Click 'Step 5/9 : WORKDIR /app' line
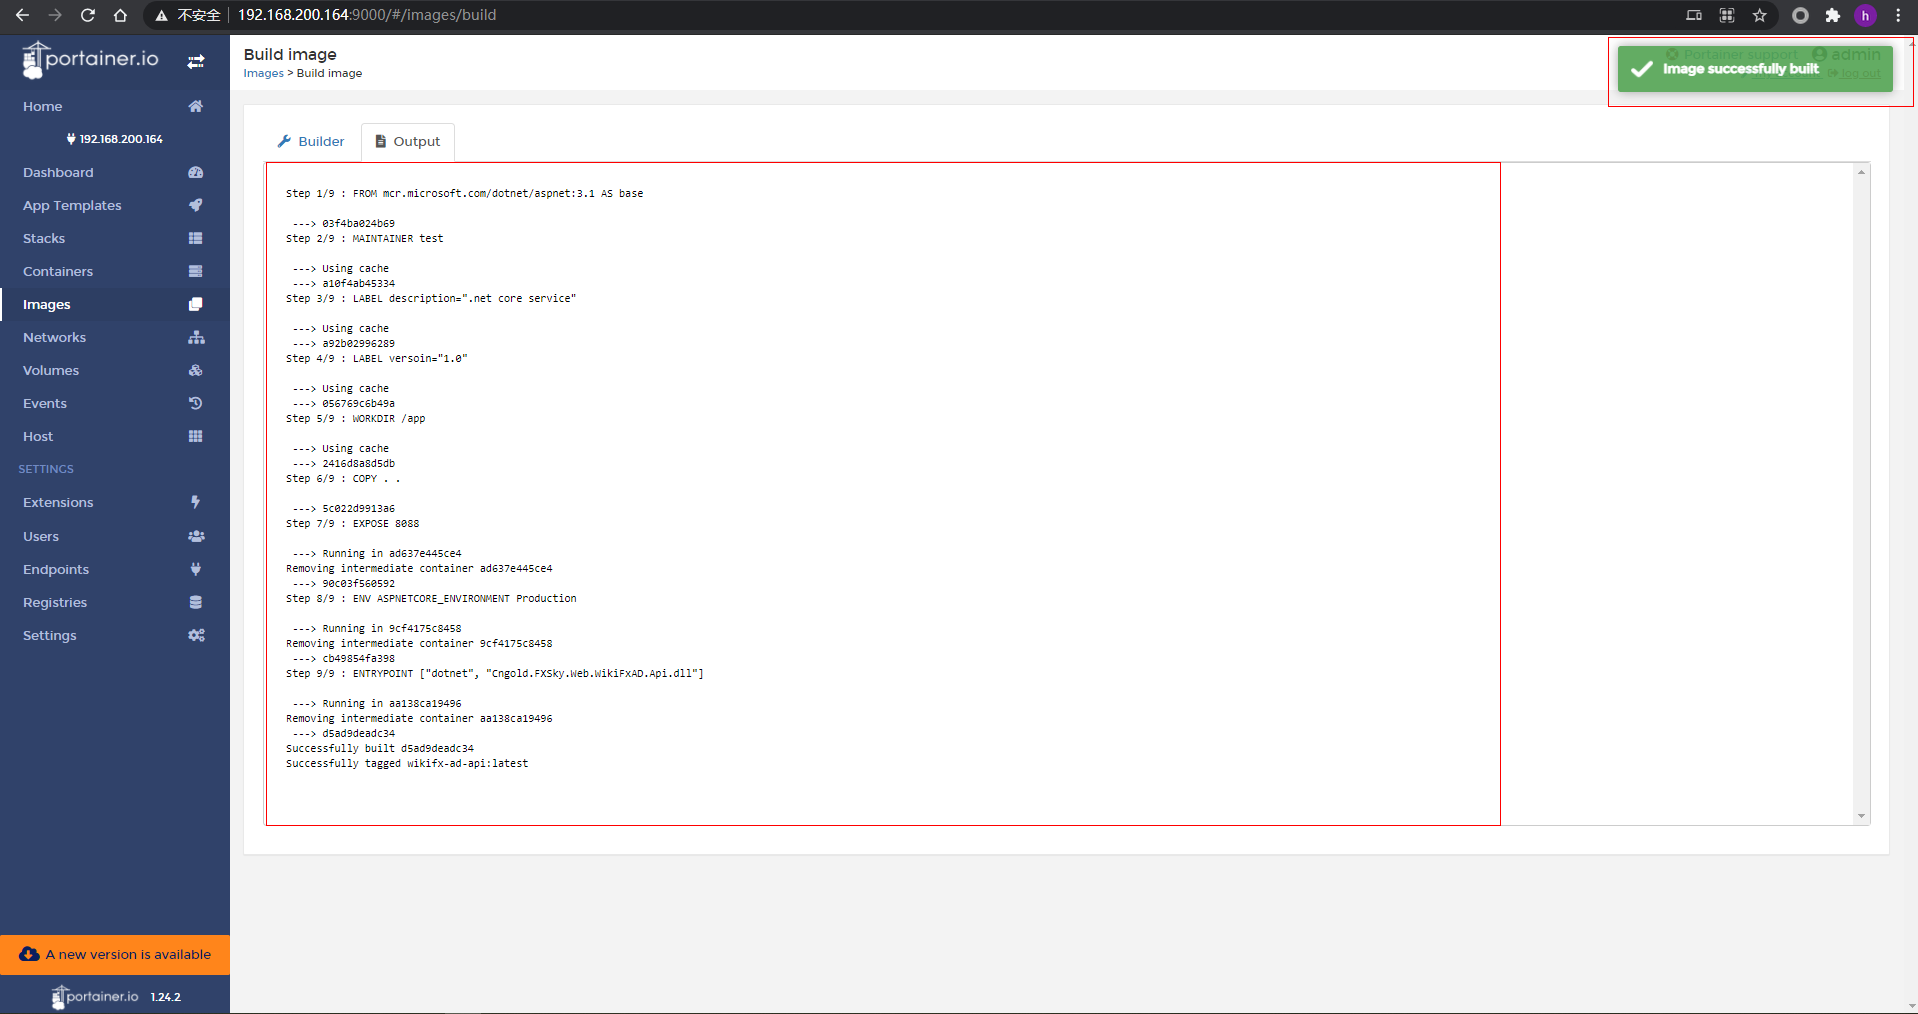 pyautogui.click(x=355, y=418)
